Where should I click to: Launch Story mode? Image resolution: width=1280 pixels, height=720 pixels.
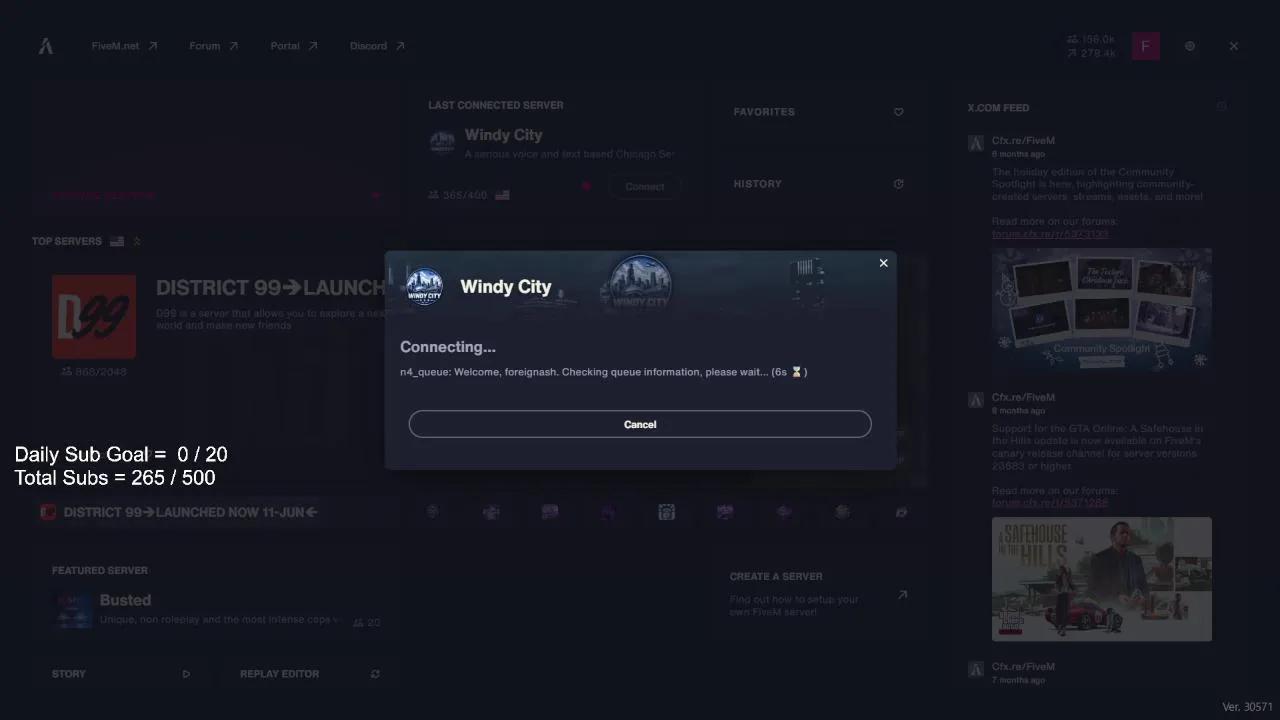click(x=121, y=674)
